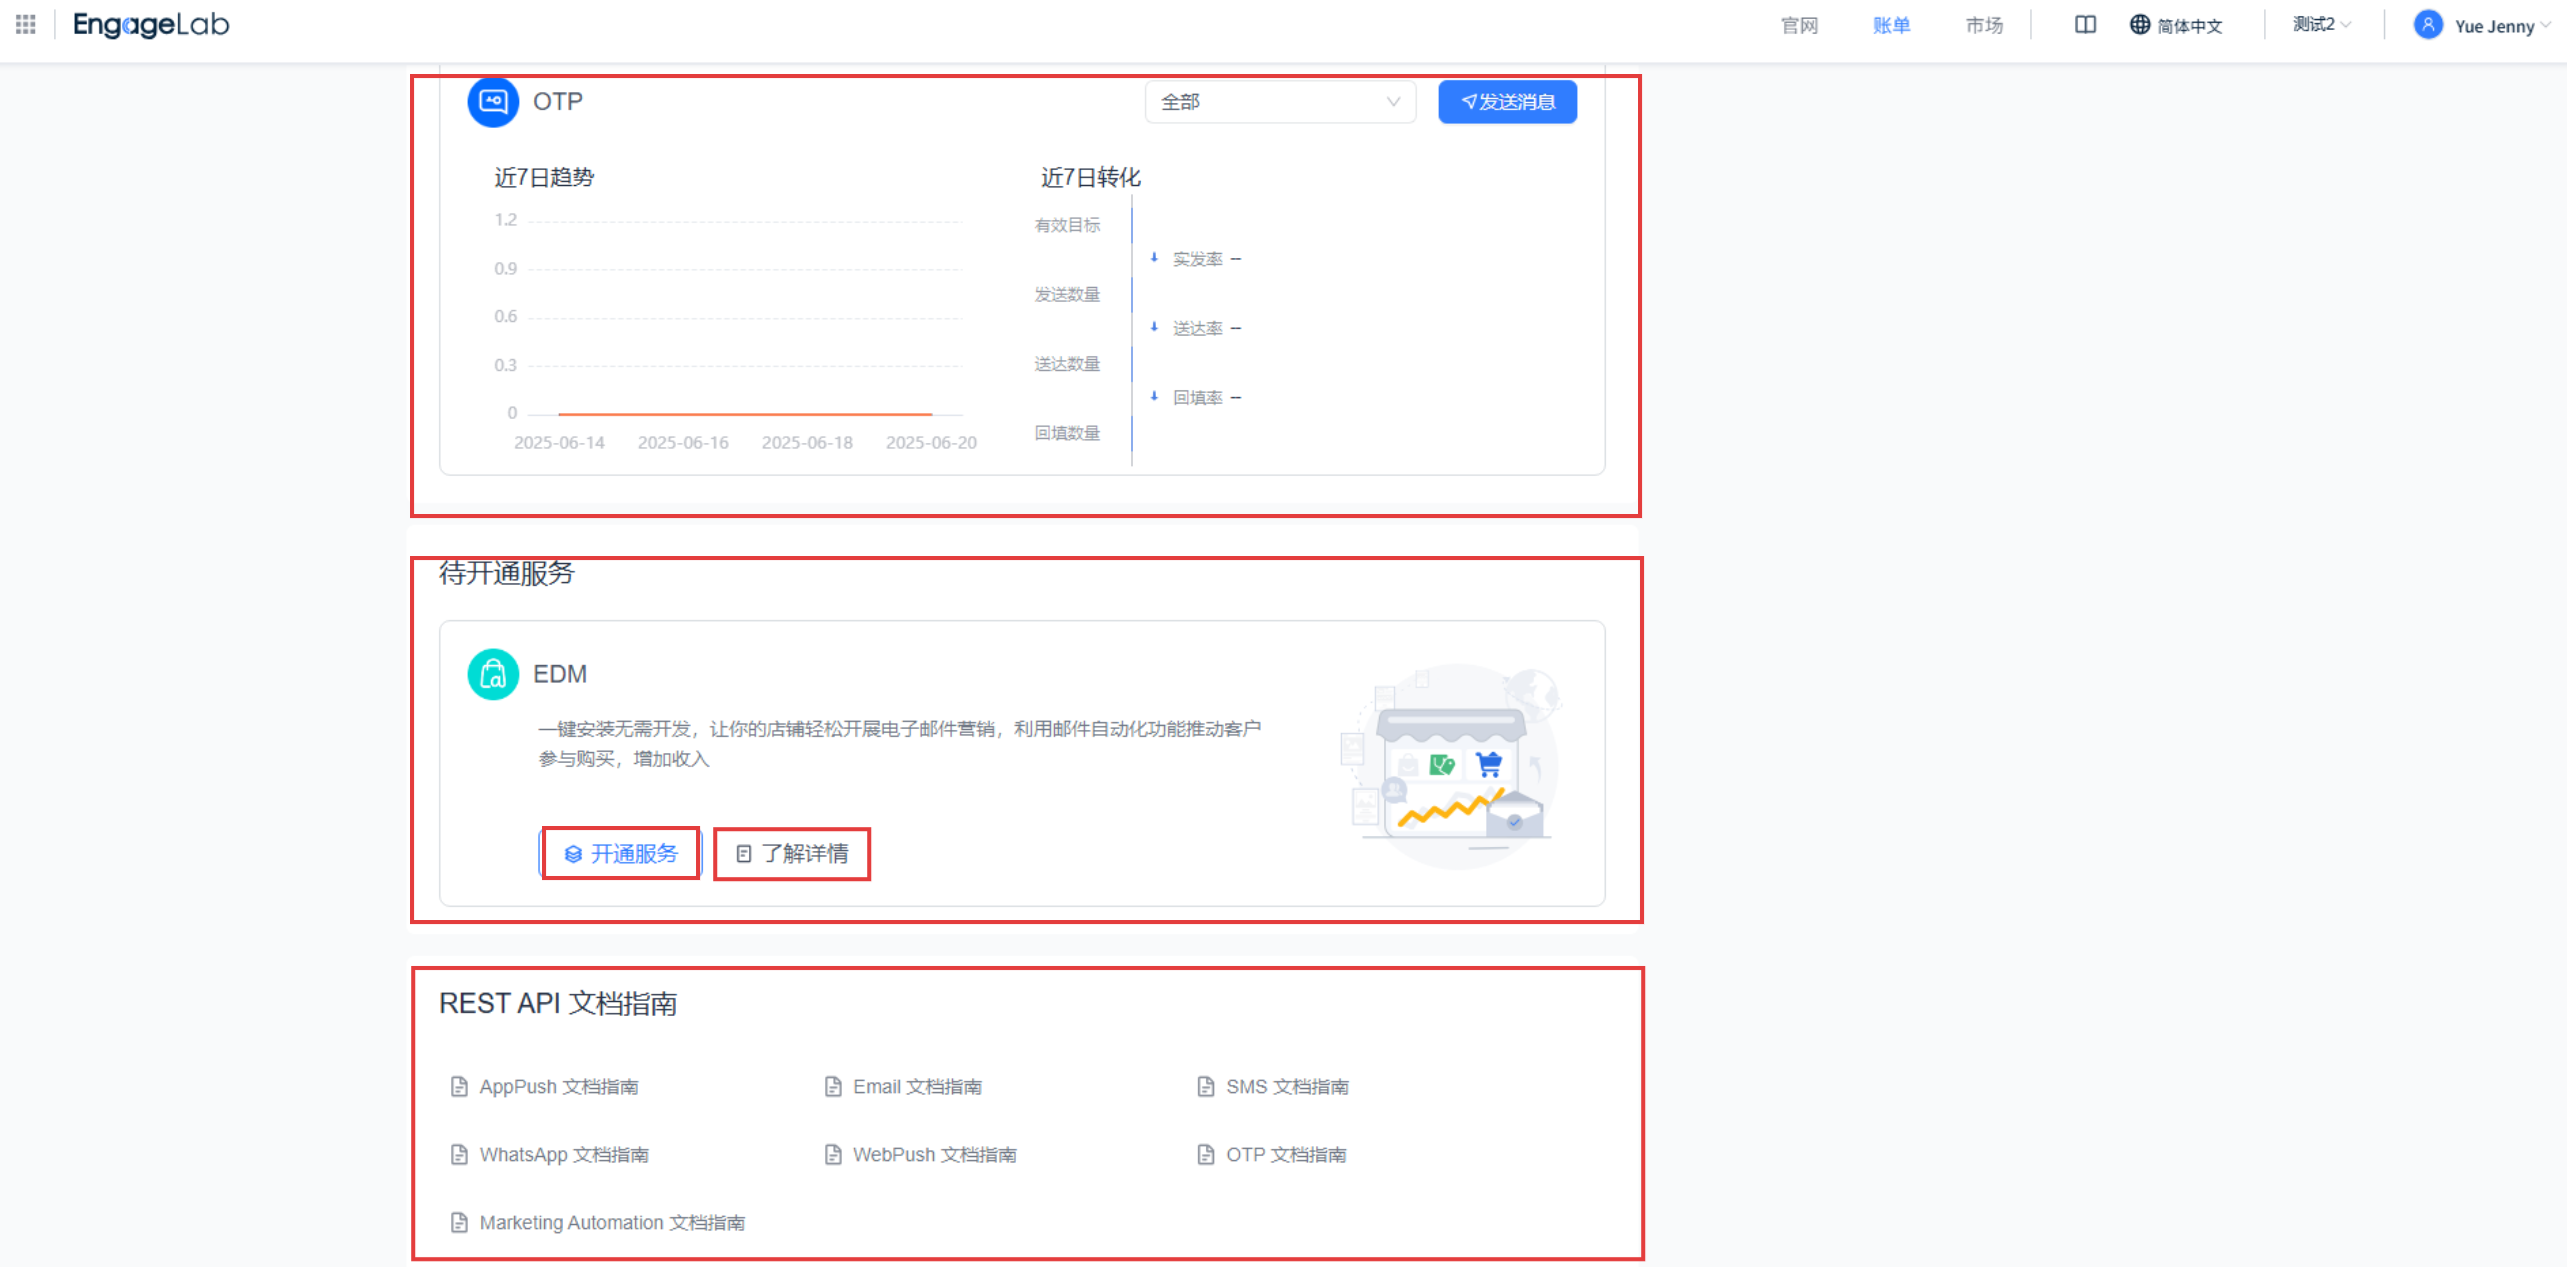Open 市场 in top navigation
This screenshot has width=2567, height=1267.
(x=1984, y=25)
